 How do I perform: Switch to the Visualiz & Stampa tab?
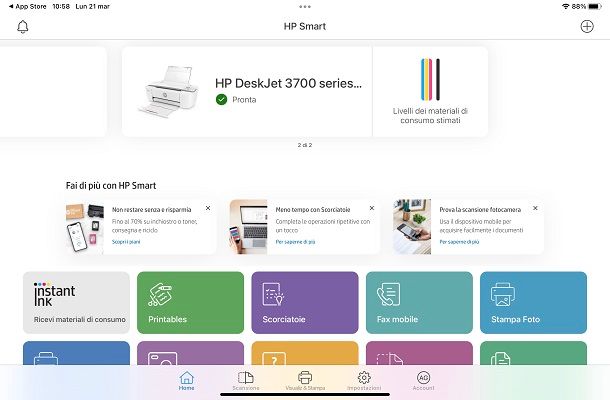305,381
